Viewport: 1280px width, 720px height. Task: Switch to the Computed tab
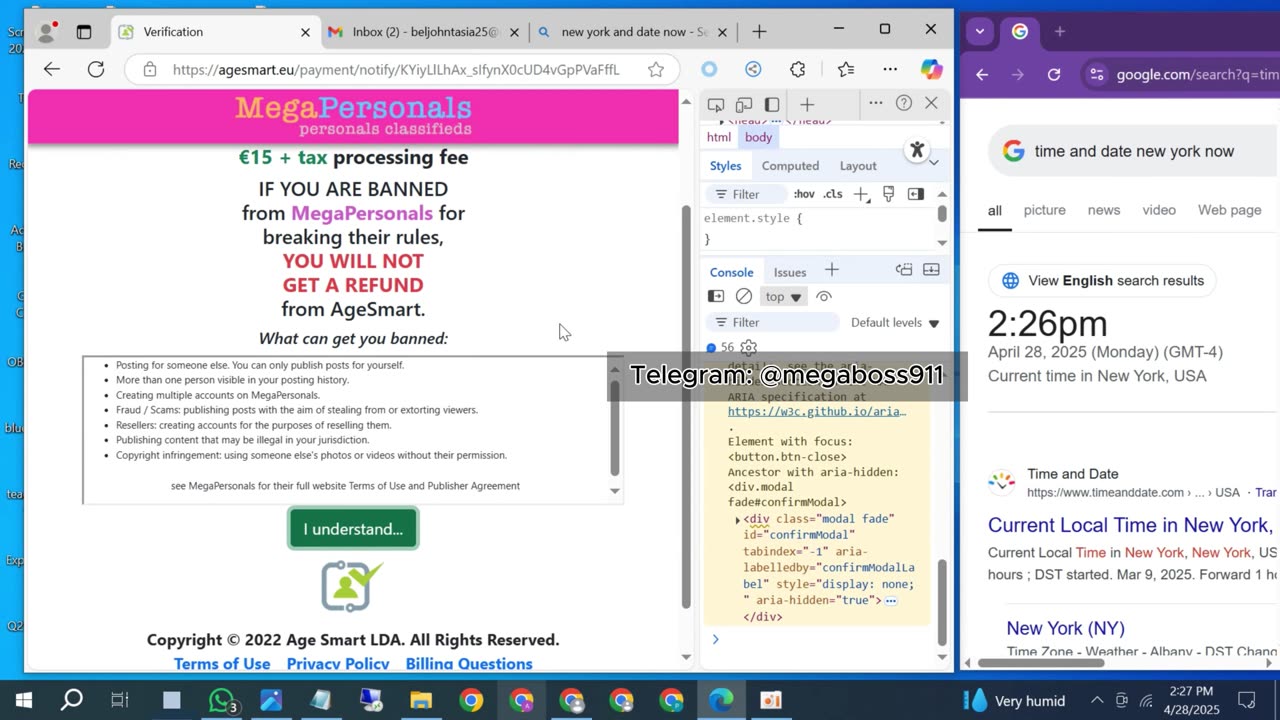click(790, 166)
